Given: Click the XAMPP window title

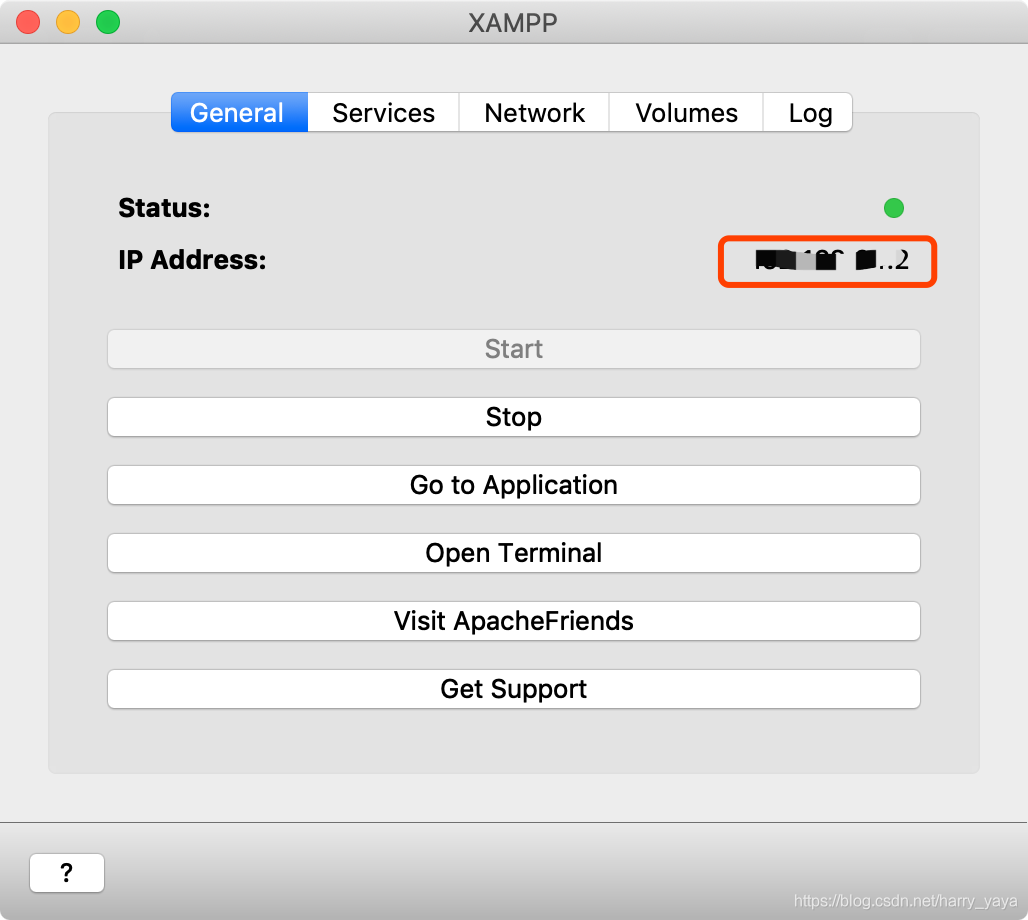Looking at the screenshot, I should pos(513,23).
